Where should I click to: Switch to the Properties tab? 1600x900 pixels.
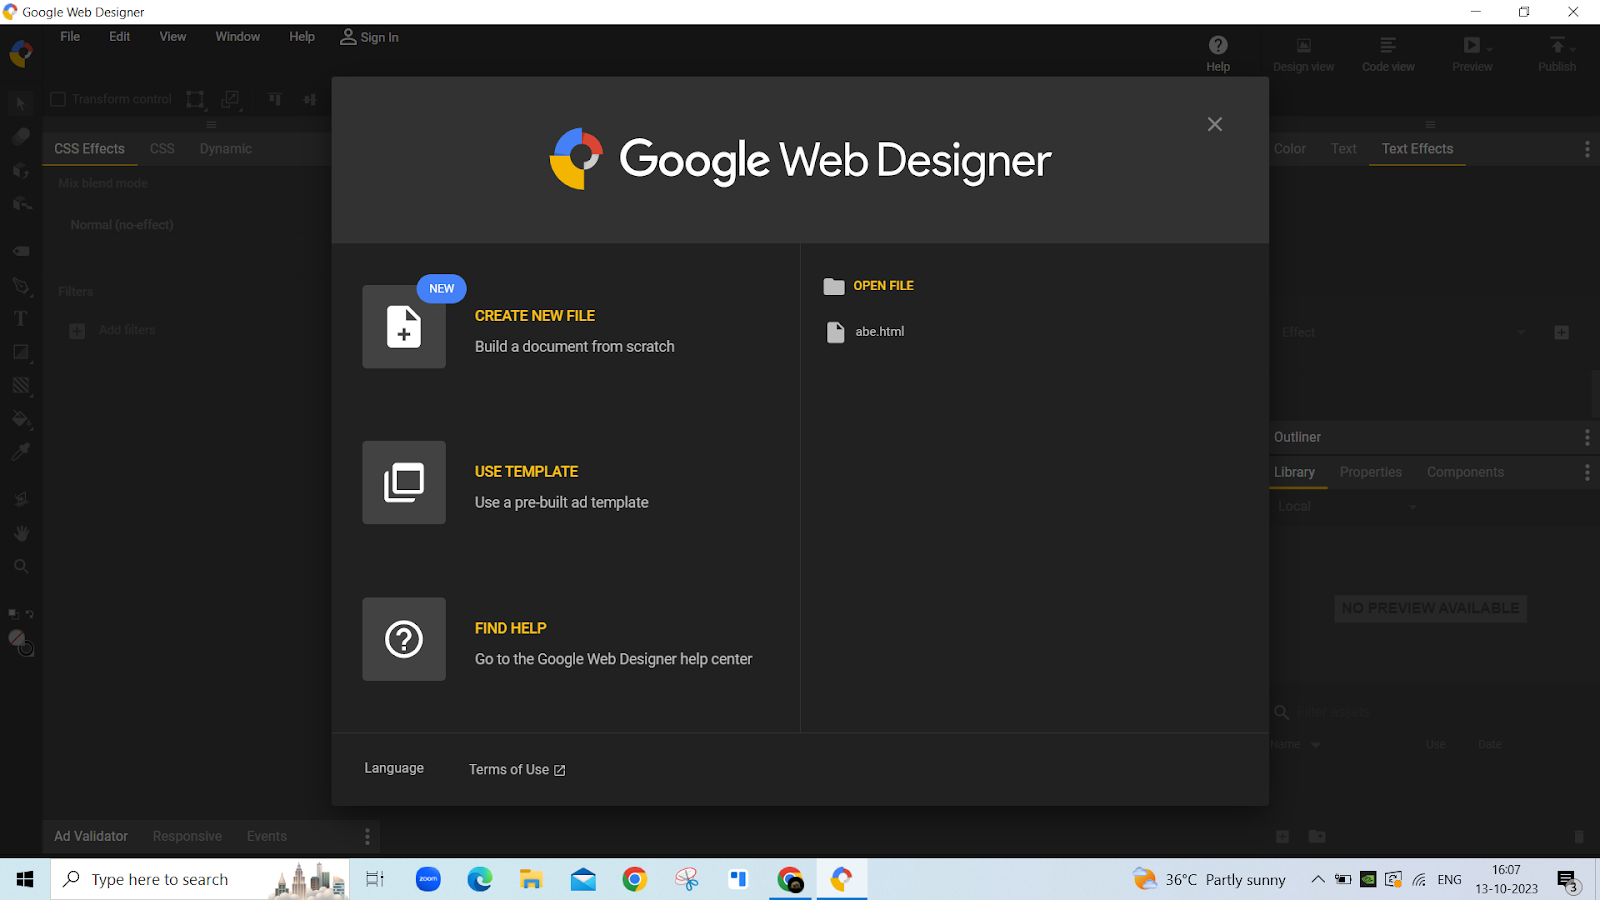click(x=1370, y=472)
